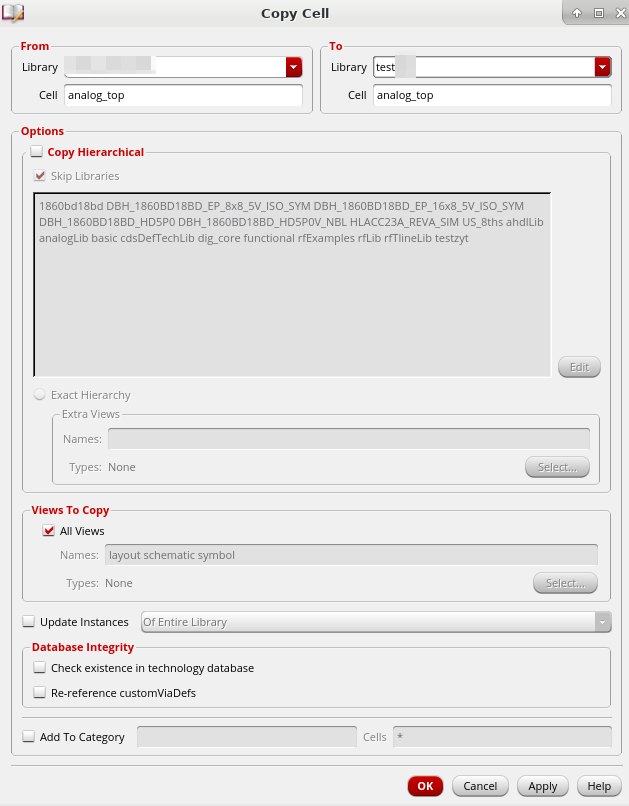Select the Exact Hierarchy radio button
Image resolution: width=629 pixels, height=806 pixels.
(x=40, y=395)
